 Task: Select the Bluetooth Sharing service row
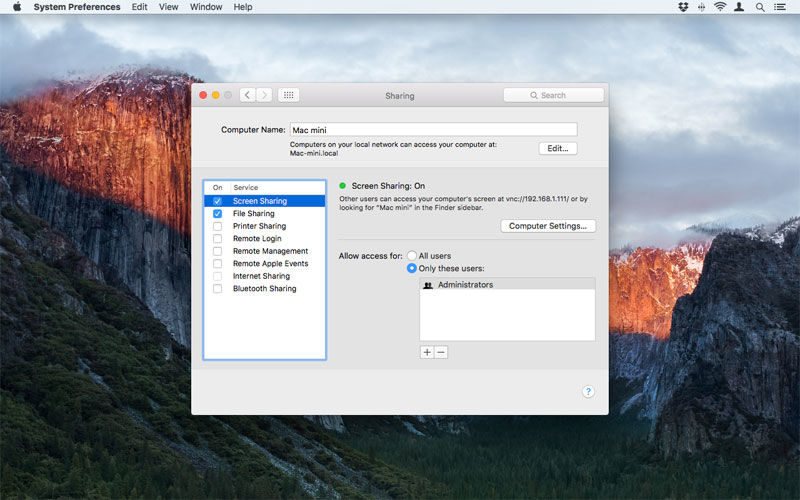pos(264,289)
